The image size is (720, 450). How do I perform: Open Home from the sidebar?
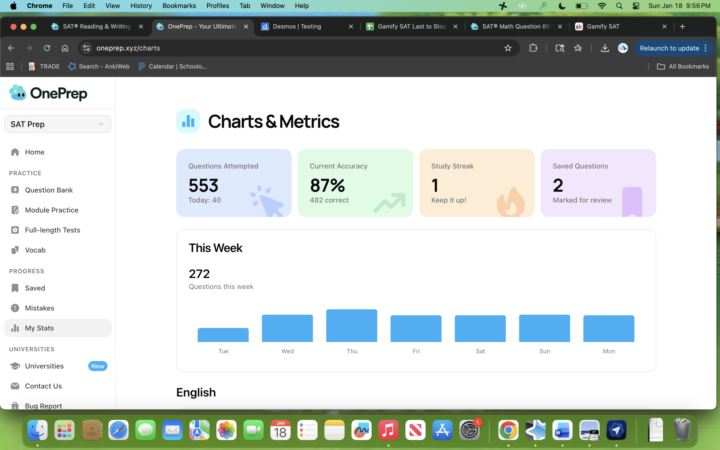pos(34,152)
